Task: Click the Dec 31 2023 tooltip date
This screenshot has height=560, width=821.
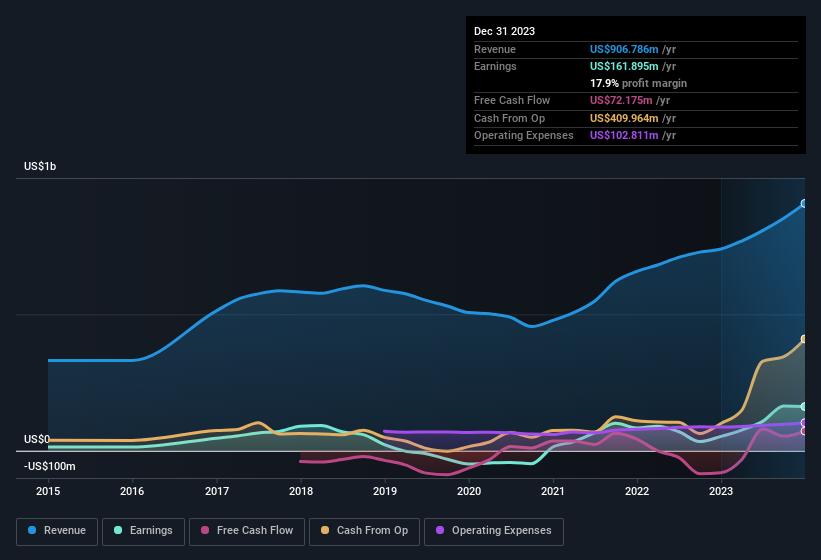Action: click(504, 31)
